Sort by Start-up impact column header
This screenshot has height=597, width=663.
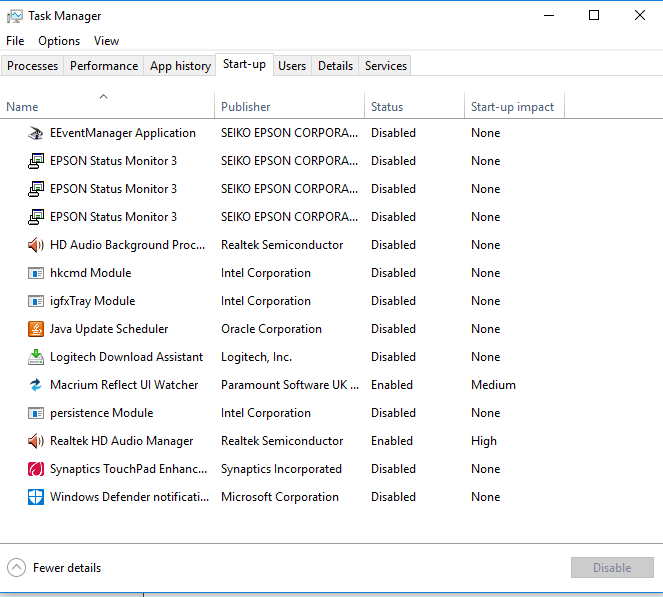tap(512, 107)
